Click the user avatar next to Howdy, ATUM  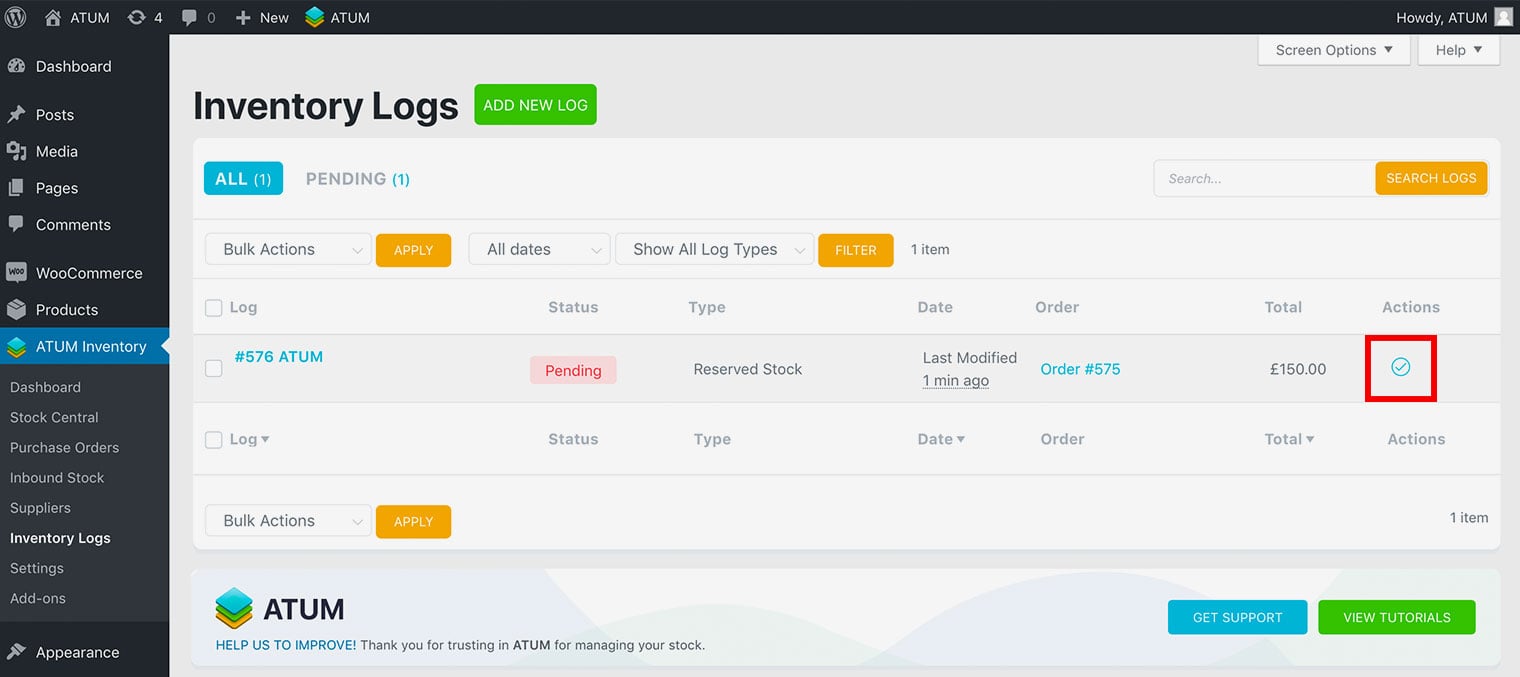tap(1503, 17)
